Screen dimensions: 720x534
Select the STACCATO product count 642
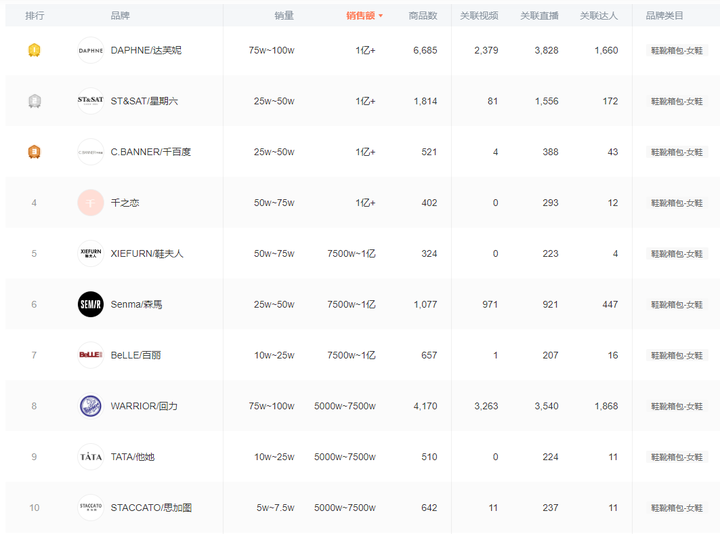click(x=429, y=508)
